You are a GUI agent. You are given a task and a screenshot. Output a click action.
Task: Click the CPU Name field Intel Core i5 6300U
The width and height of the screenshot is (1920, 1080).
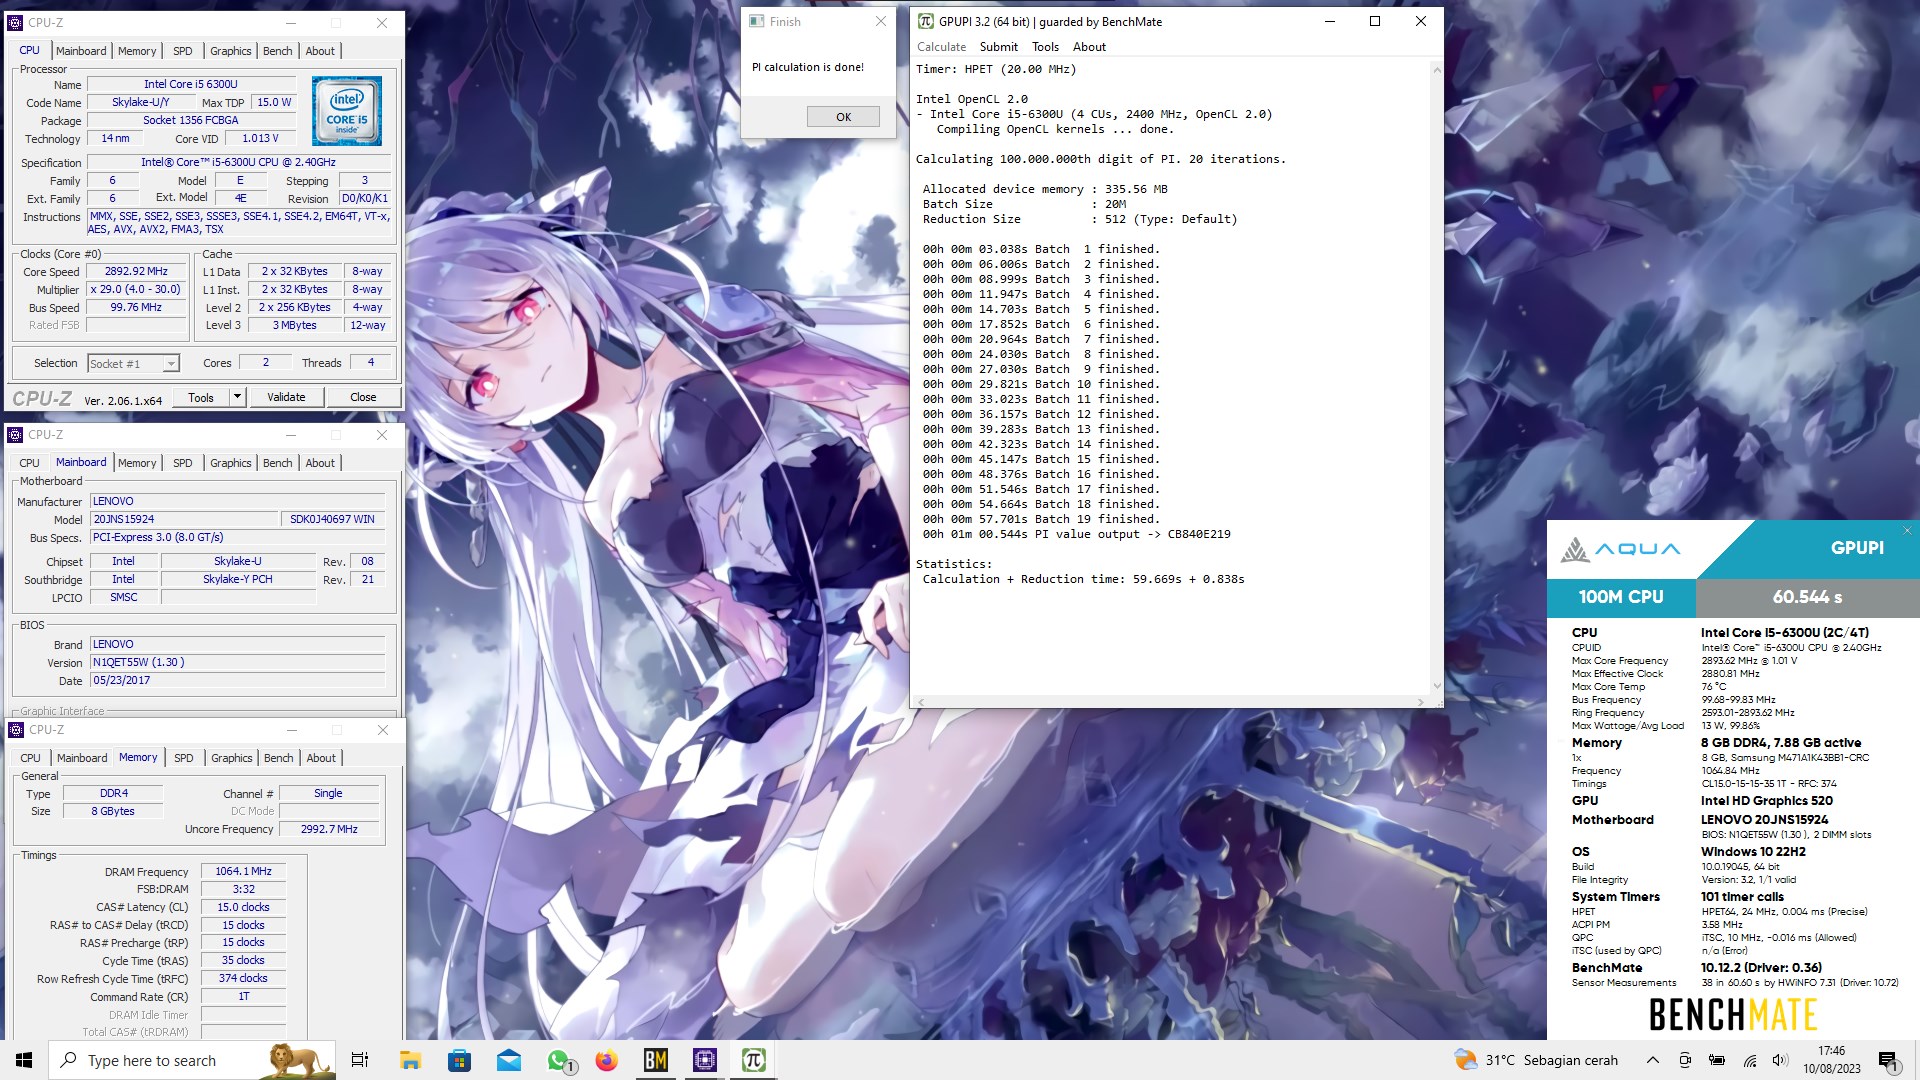[191, 85]
